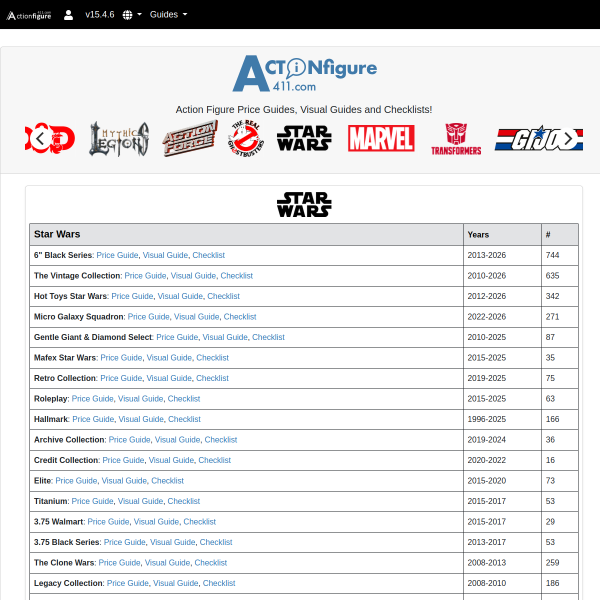Go to next brands in carousel
The image size is (600, 600).
tap(568, 139)
